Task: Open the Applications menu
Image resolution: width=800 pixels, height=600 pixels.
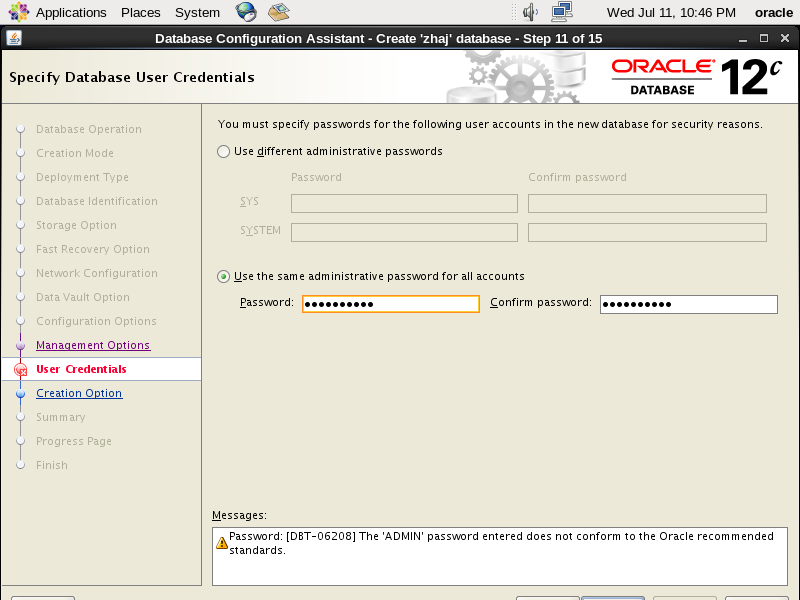Action: tap(71, 12)
